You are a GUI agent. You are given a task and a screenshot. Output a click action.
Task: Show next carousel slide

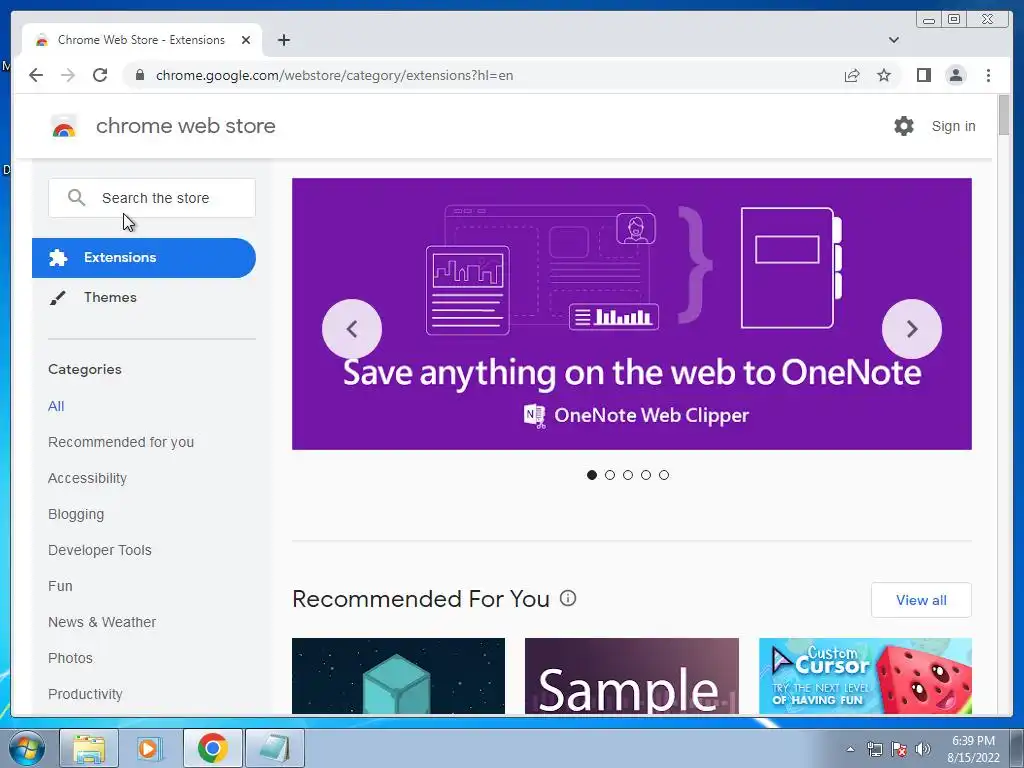(x=912, y=328)
